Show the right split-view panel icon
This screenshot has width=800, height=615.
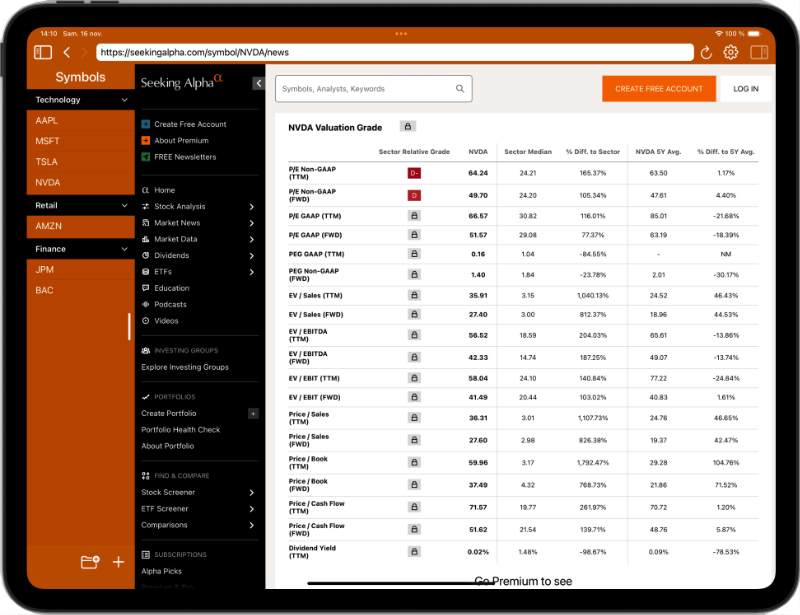758,53
